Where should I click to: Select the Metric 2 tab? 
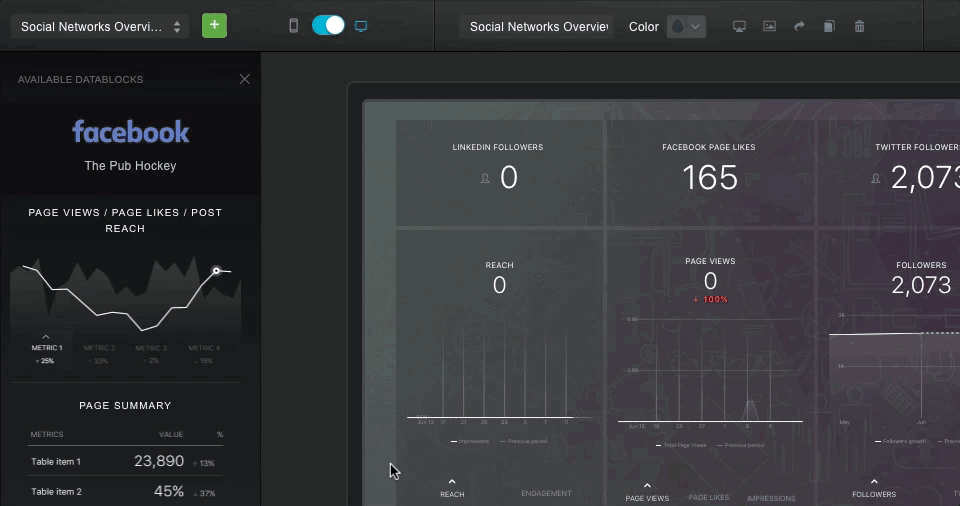point(99,348)
